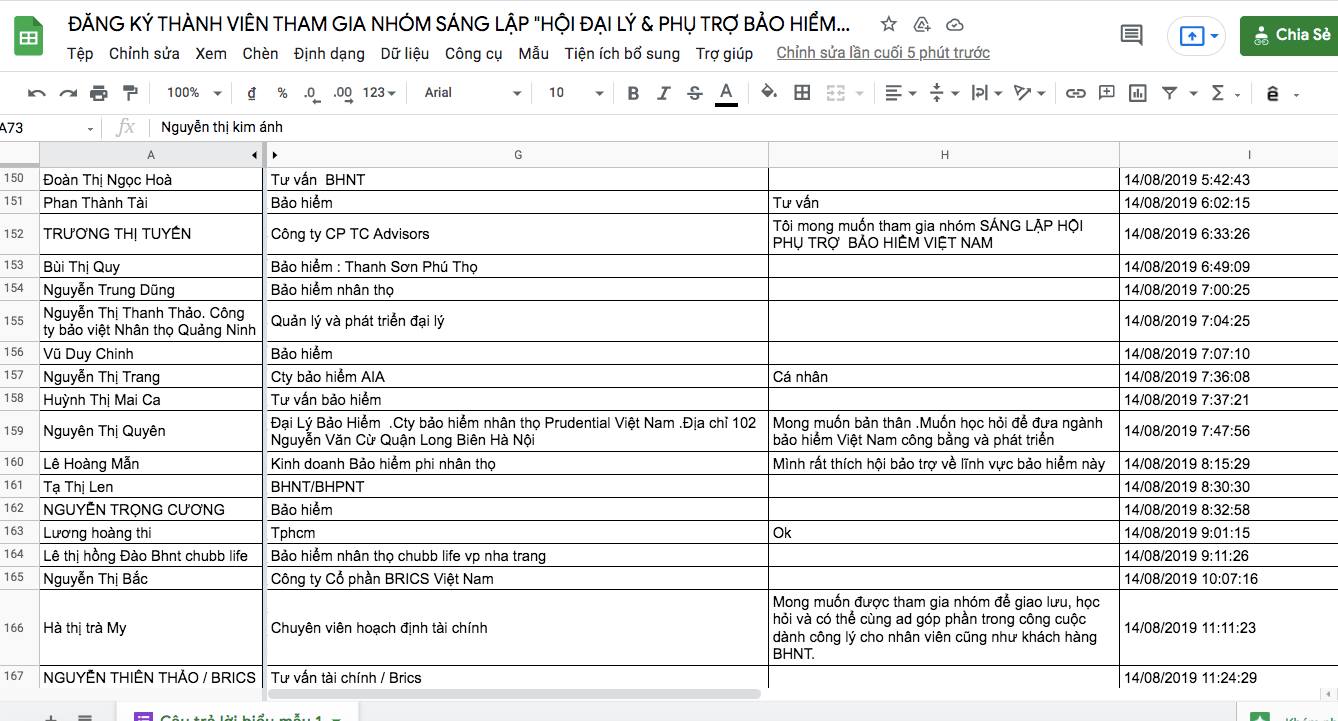Image resolution: width=1338 pixels, height=721 pixels.
Task: Select timestamp cell '14/08/2019 9:01:15'
Action: (1229, 533)
